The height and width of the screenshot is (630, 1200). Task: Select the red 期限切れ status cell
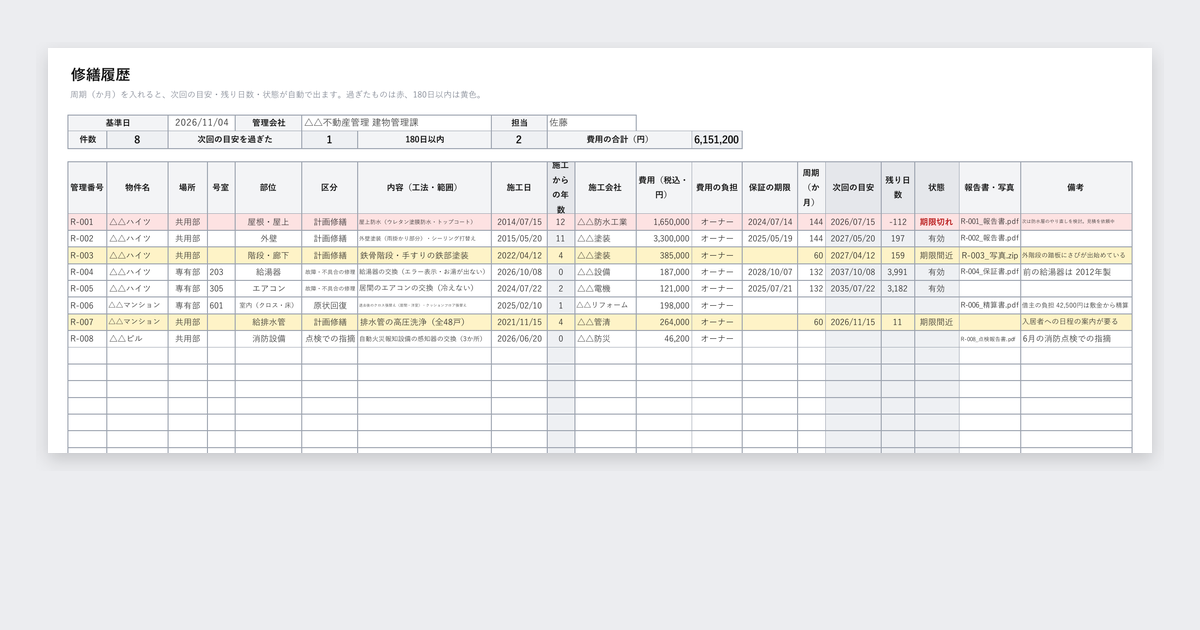pyautogui.click(x=936, y=222)
